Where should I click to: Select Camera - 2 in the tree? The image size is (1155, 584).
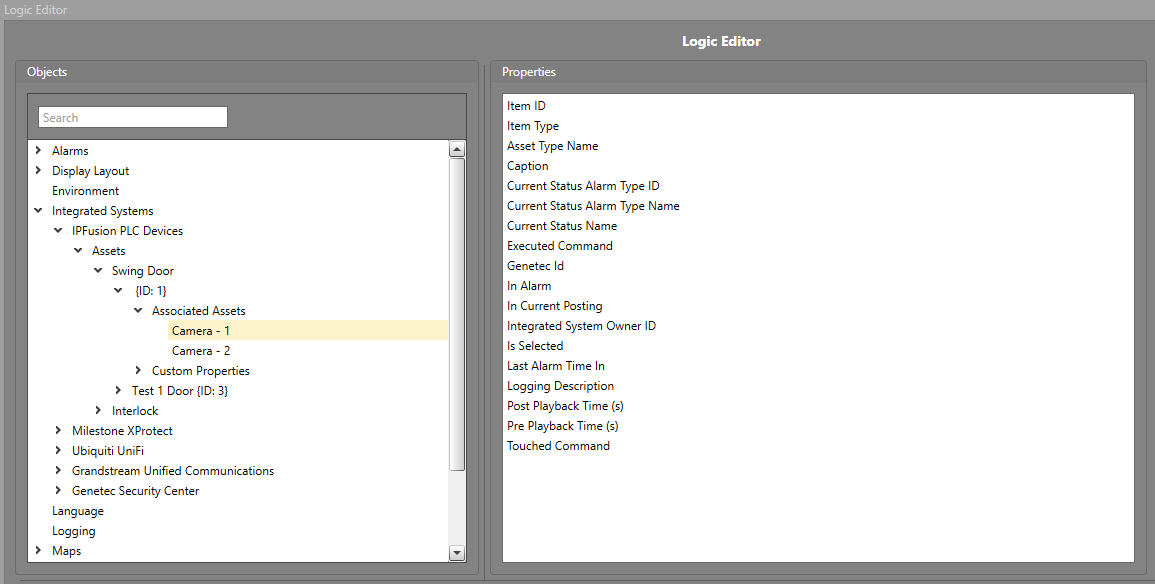coord(201,351)
